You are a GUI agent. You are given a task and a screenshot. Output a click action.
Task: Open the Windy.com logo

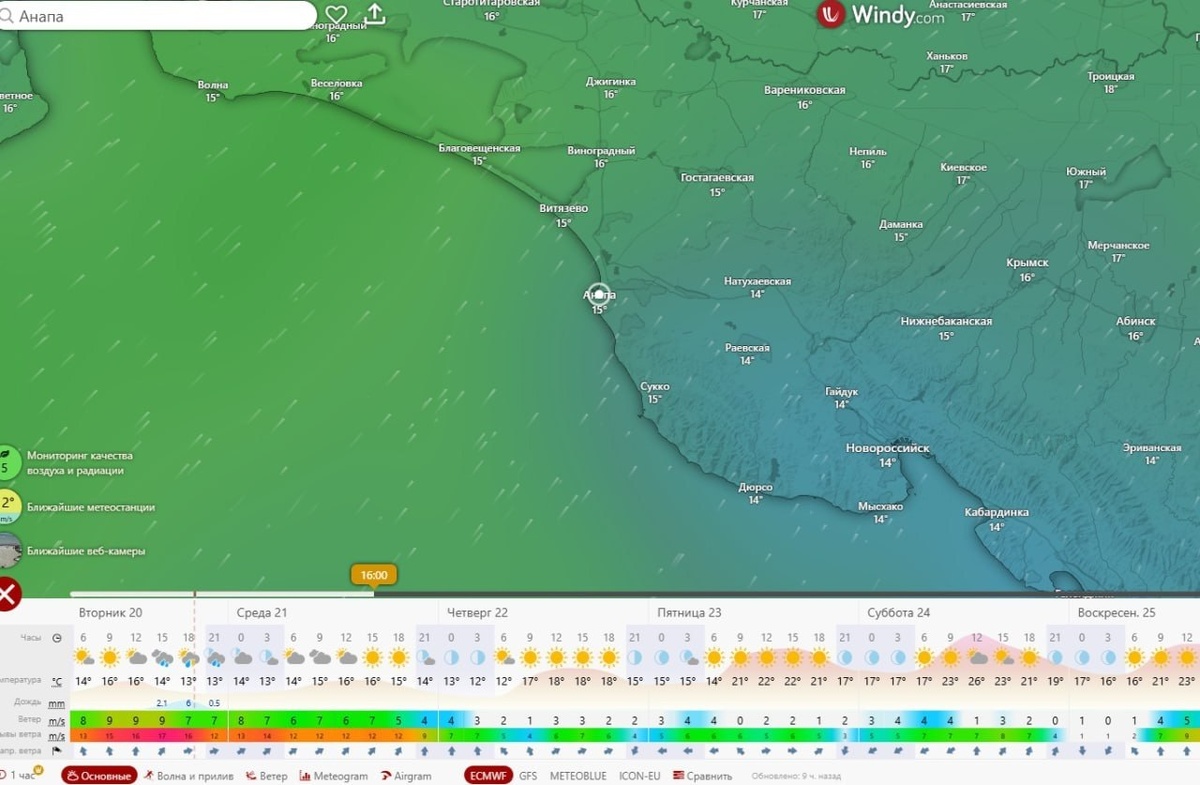881,15
